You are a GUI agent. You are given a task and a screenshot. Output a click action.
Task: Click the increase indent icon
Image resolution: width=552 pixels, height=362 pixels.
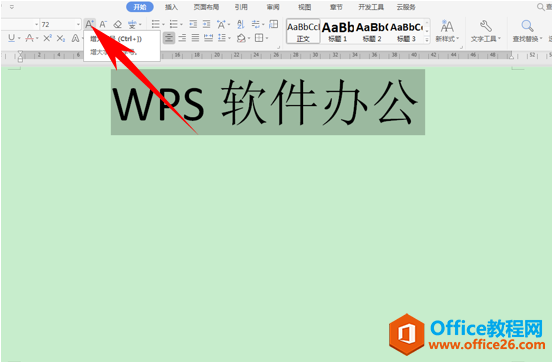[x=206, y=24]
